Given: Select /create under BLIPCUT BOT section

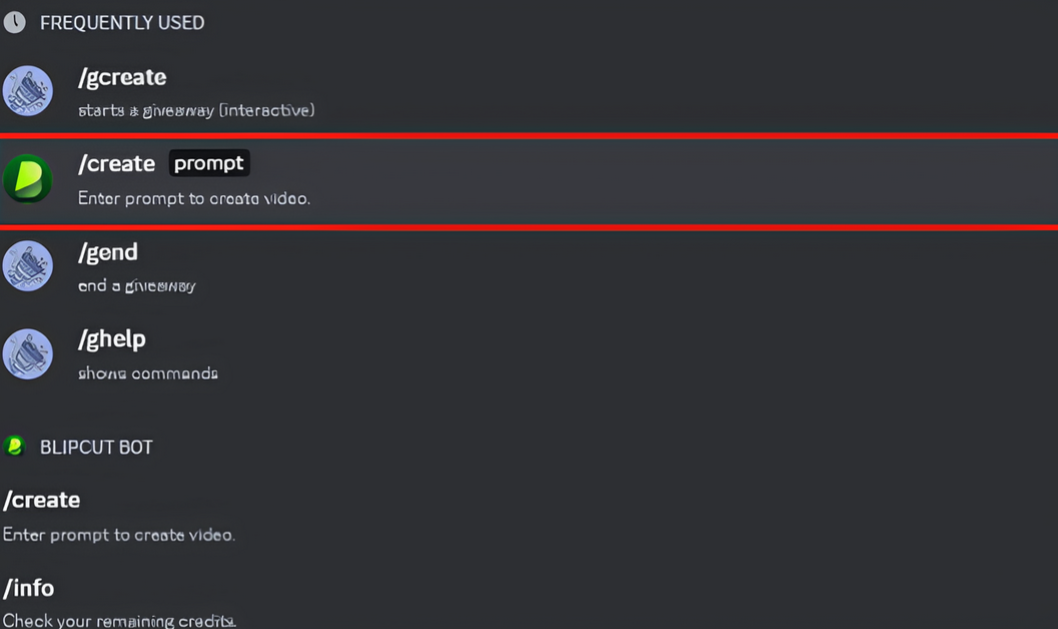Looking at the screenshot, I should 43,500.
